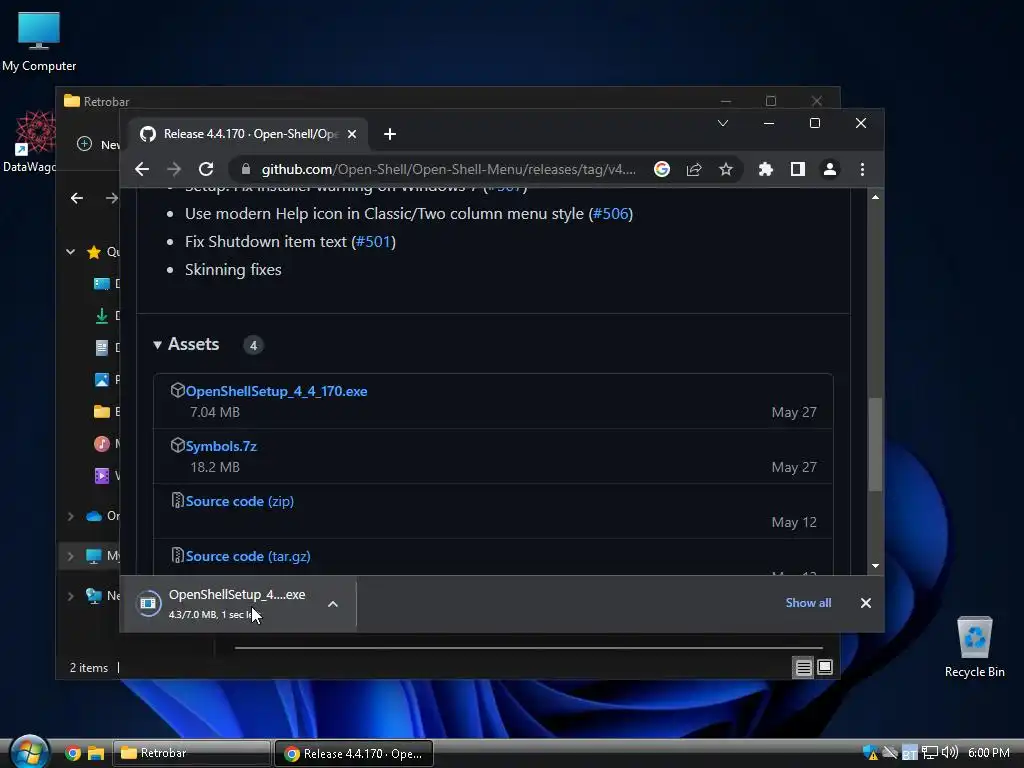Show all downloads
The width and height of the screenshot is (1024, 768).
tap(808, 603)
